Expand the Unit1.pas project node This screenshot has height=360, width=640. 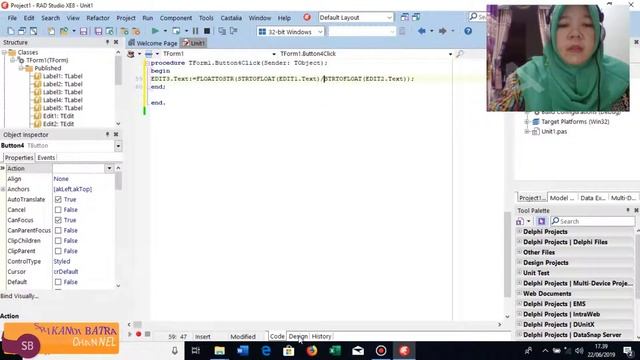point(527,131)
